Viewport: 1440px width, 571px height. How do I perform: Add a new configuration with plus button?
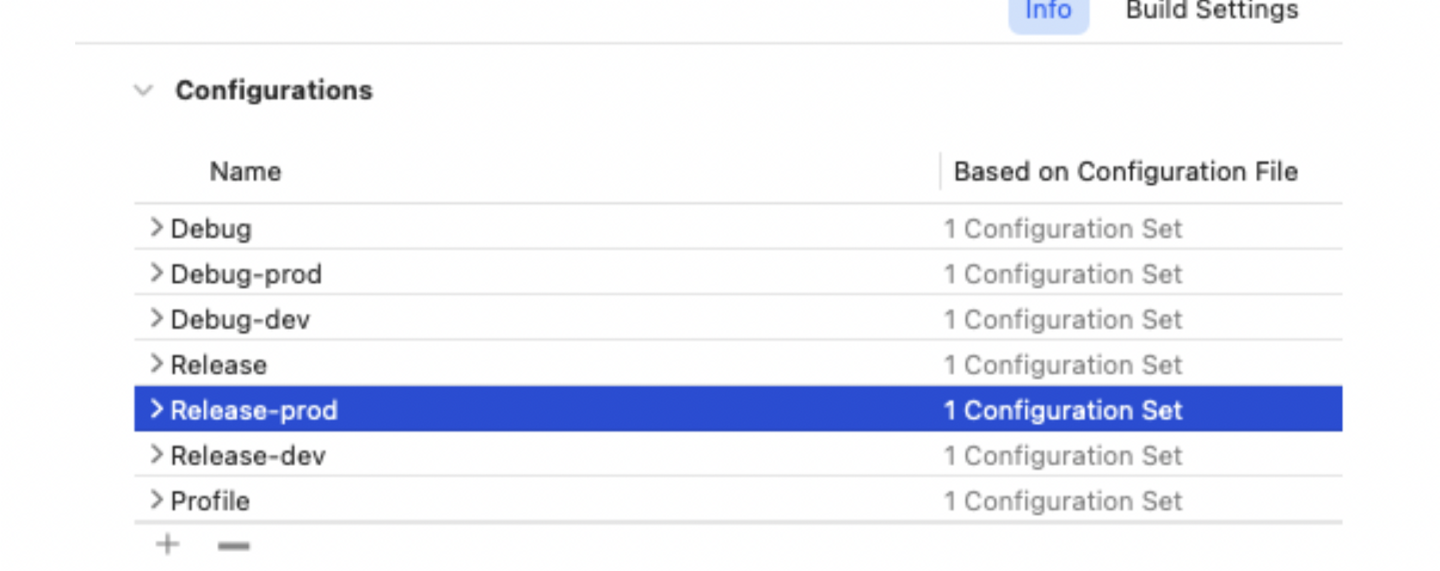point(168,545)
